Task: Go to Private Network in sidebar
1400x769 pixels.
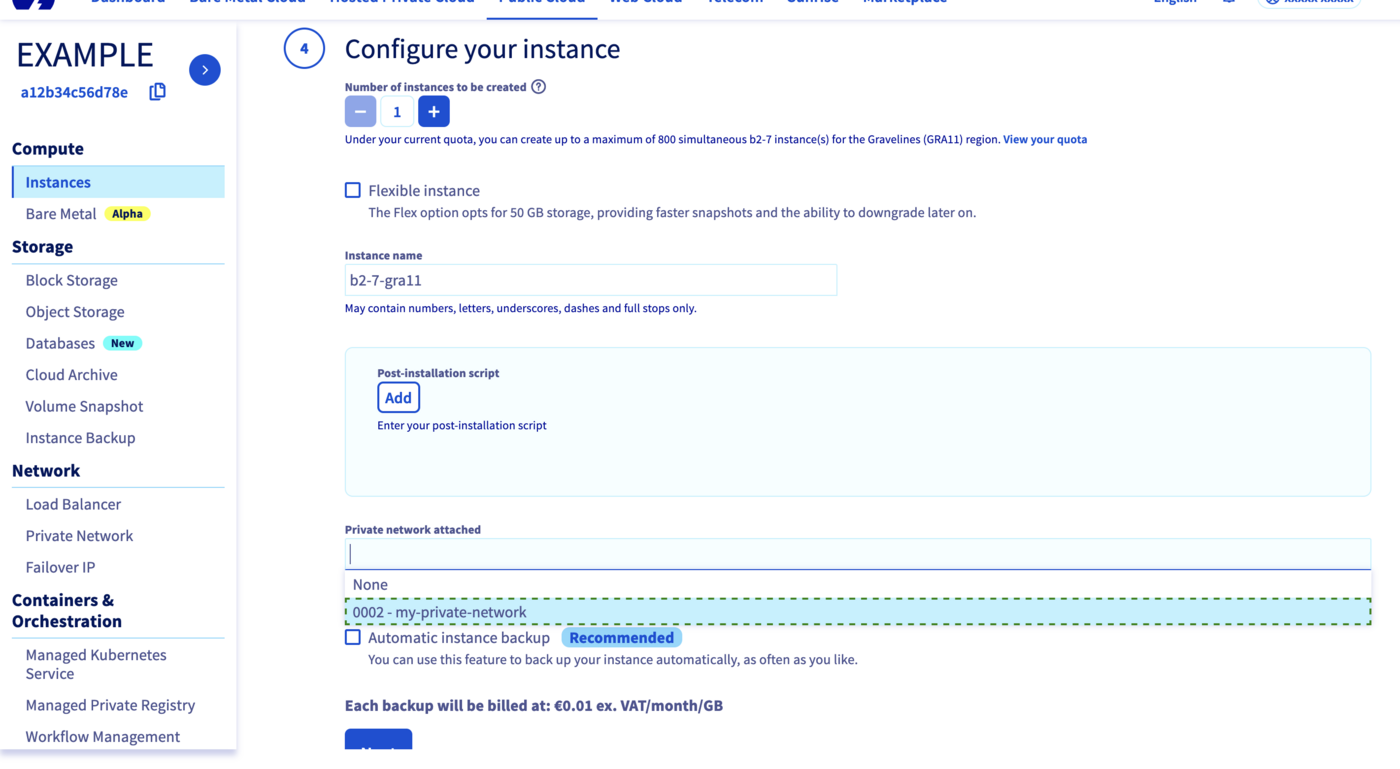Action: tap(79, 535)
